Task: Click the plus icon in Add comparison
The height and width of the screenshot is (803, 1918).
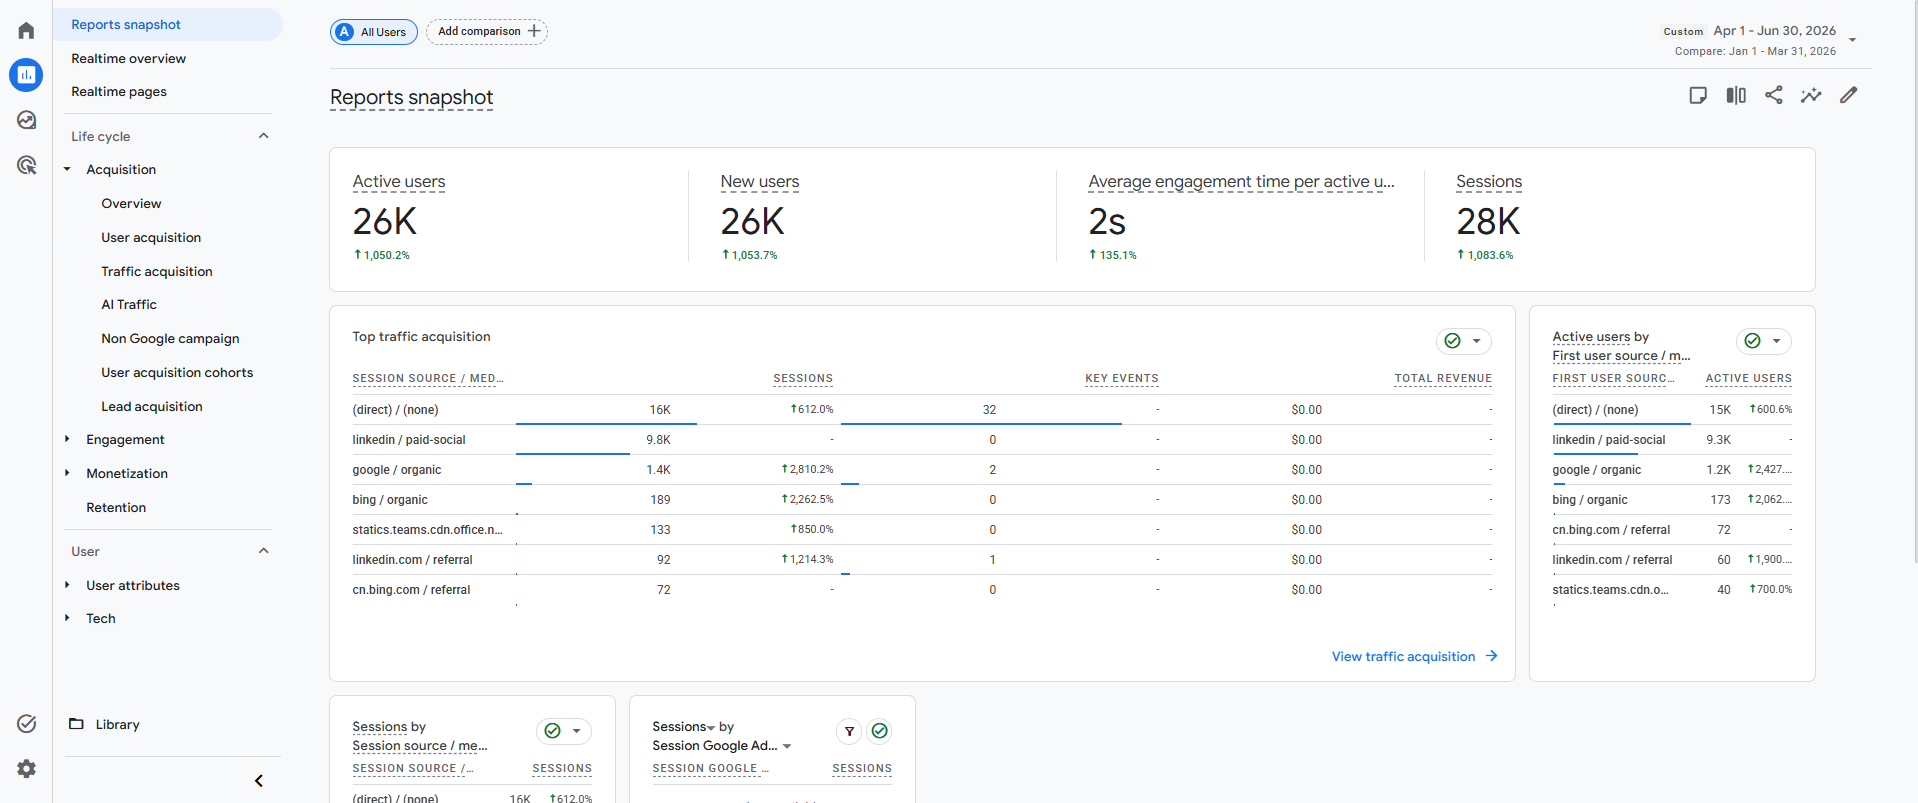Action: [534, 31]
